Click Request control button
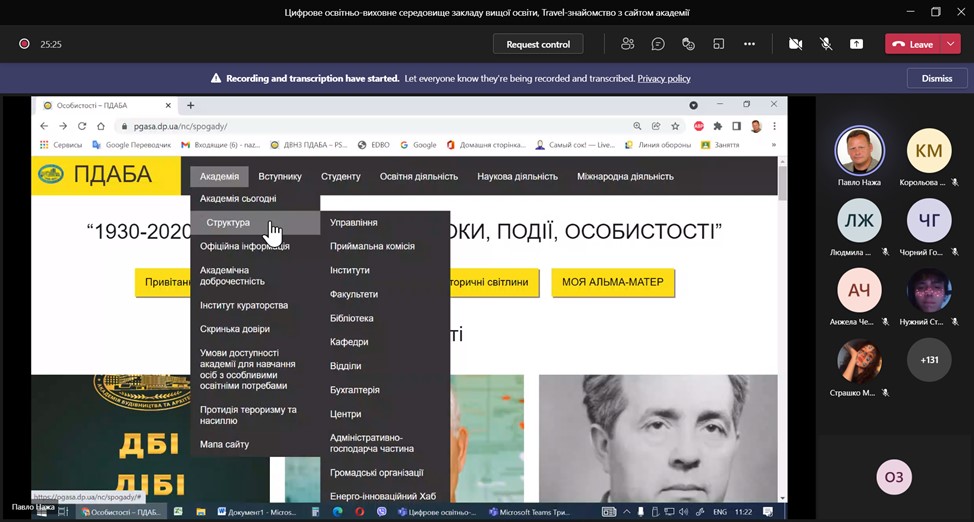This screenshot has width=974, height=522. pyautogui.click(x=538, y=44)
